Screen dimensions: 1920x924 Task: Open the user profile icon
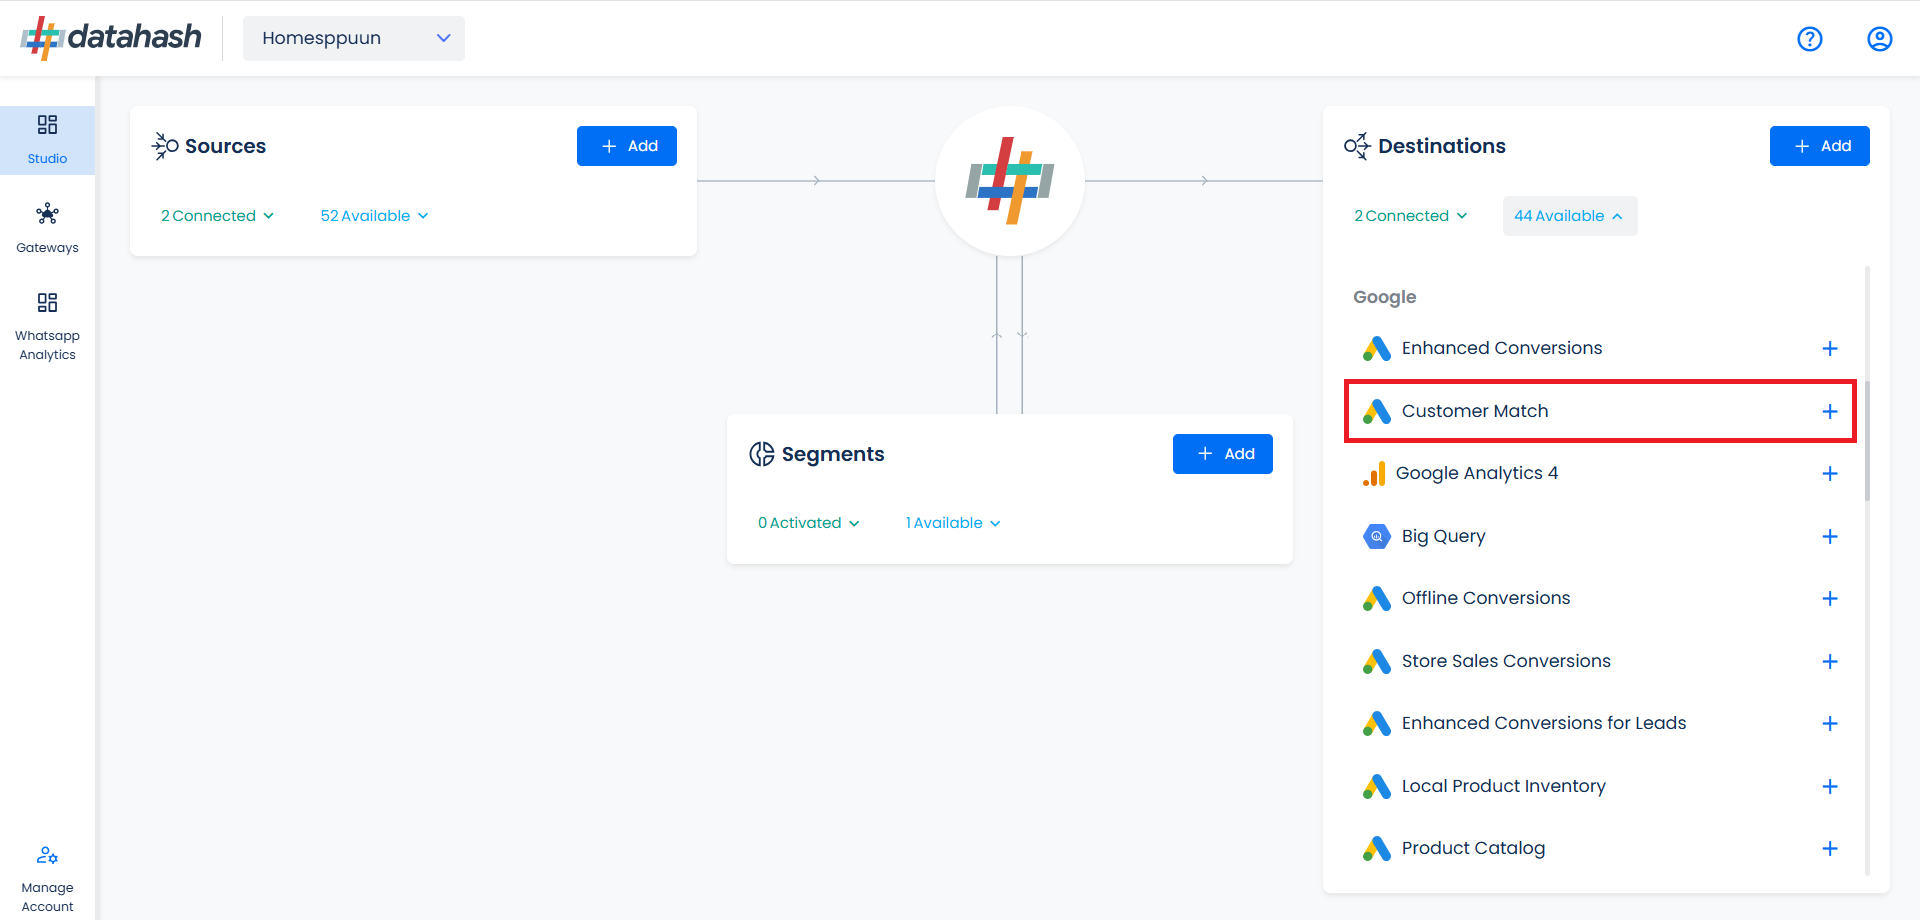pyautogui.click(x=1880, y=39)
